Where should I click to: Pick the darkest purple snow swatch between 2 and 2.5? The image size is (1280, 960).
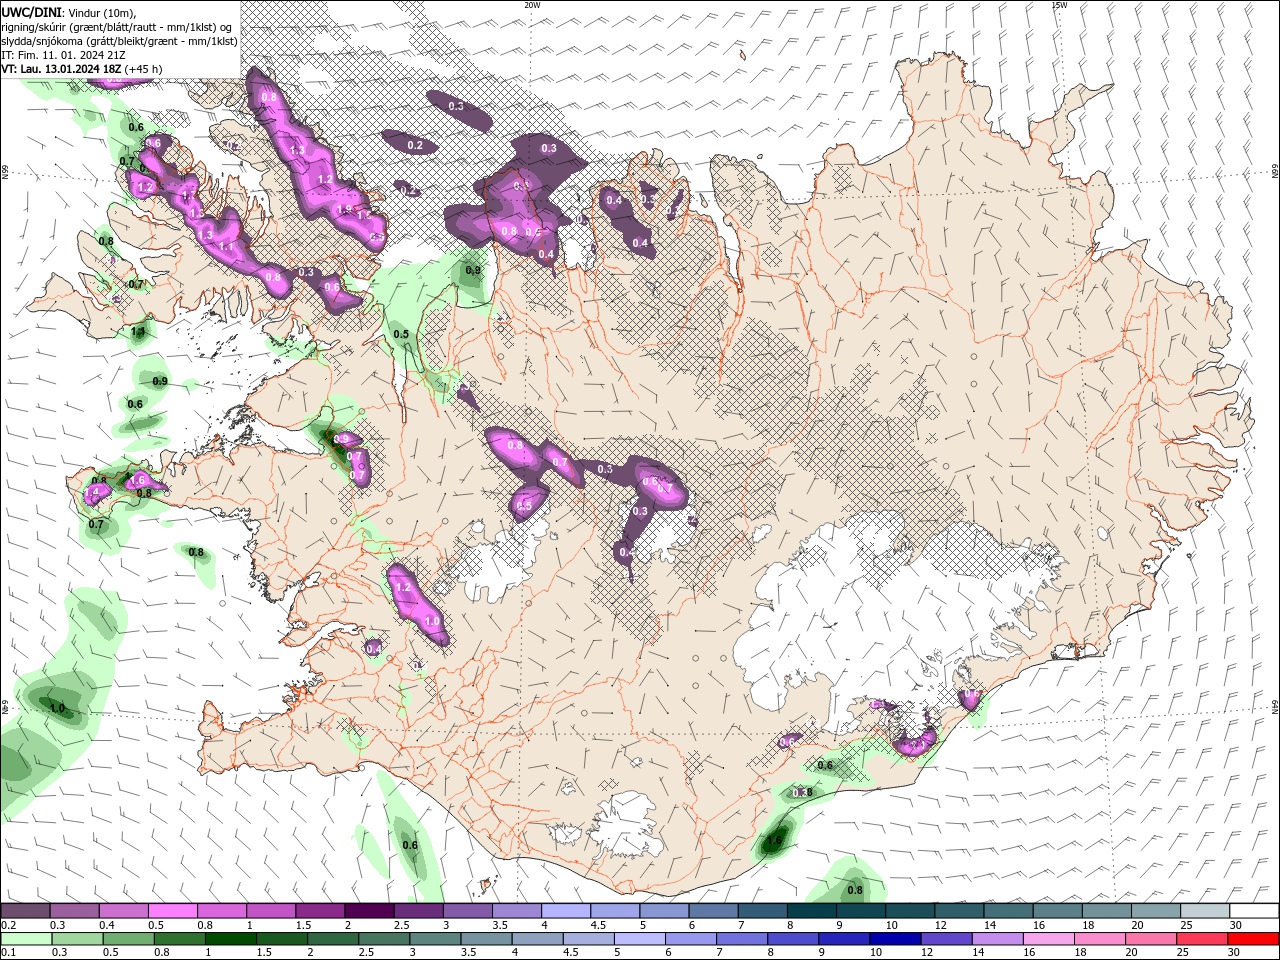[368, 910]
